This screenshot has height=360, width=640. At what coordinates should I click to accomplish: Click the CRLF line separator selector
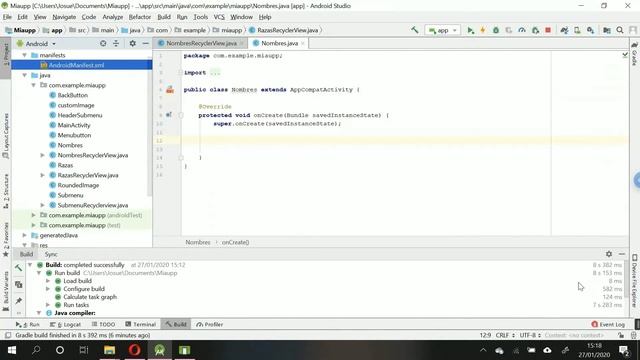(x=504, y=335)
